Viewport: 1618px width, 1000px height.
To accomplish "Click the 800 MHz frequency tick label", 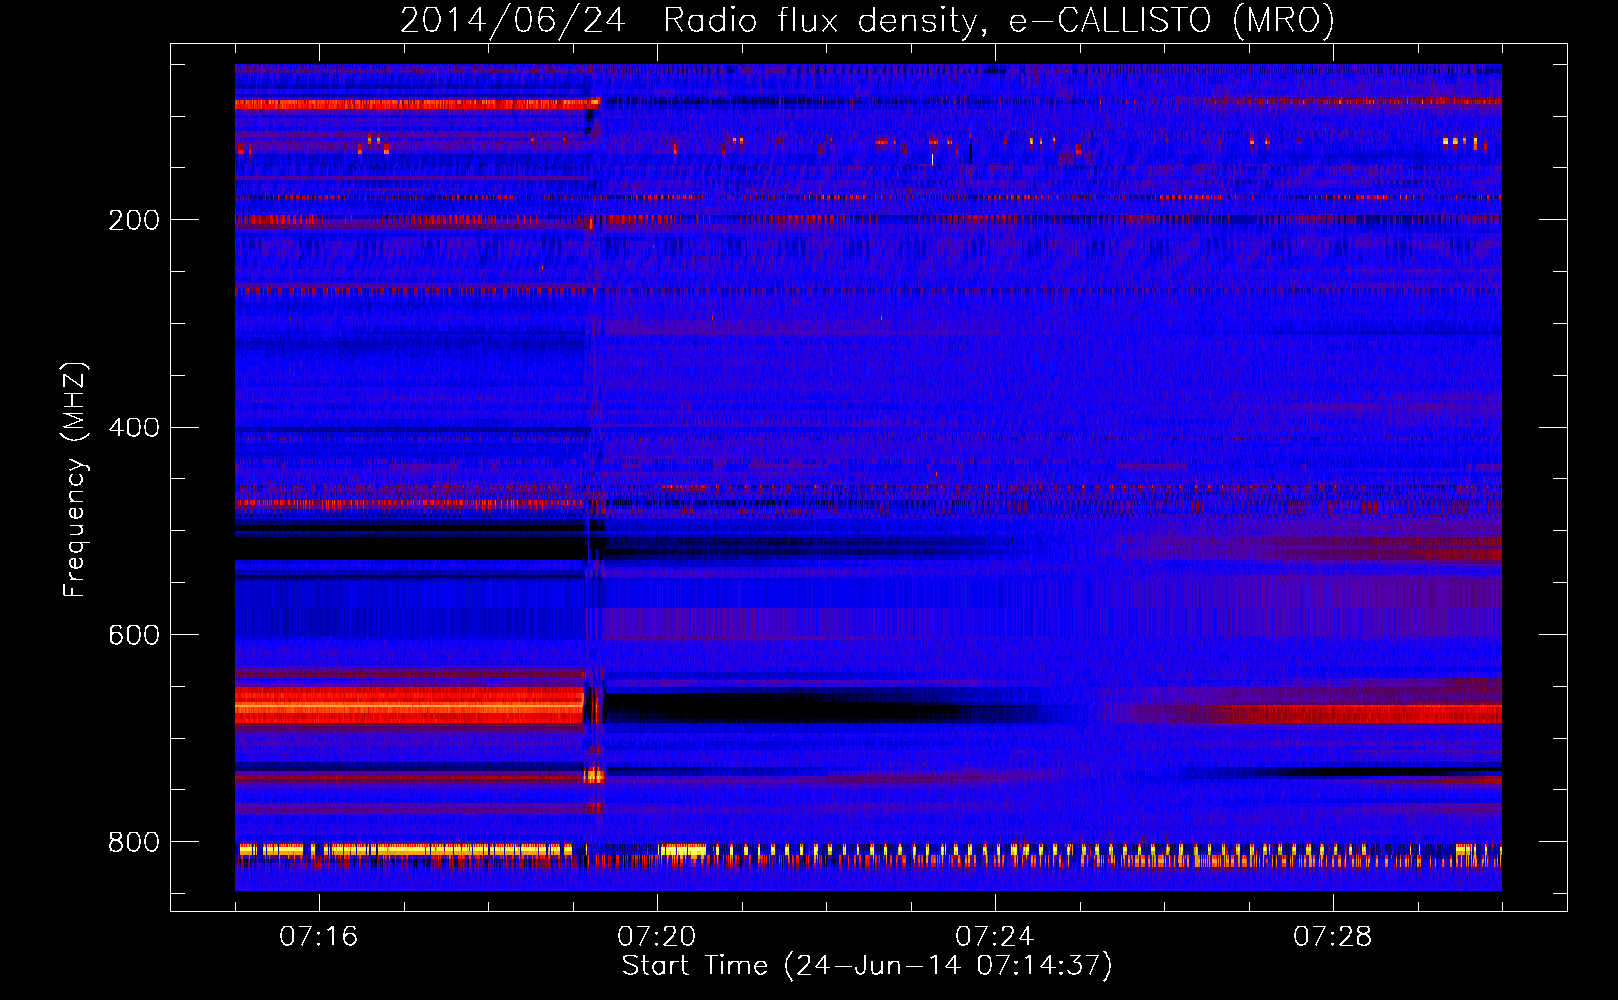I will pyautogui.click(x=133, y=842).
